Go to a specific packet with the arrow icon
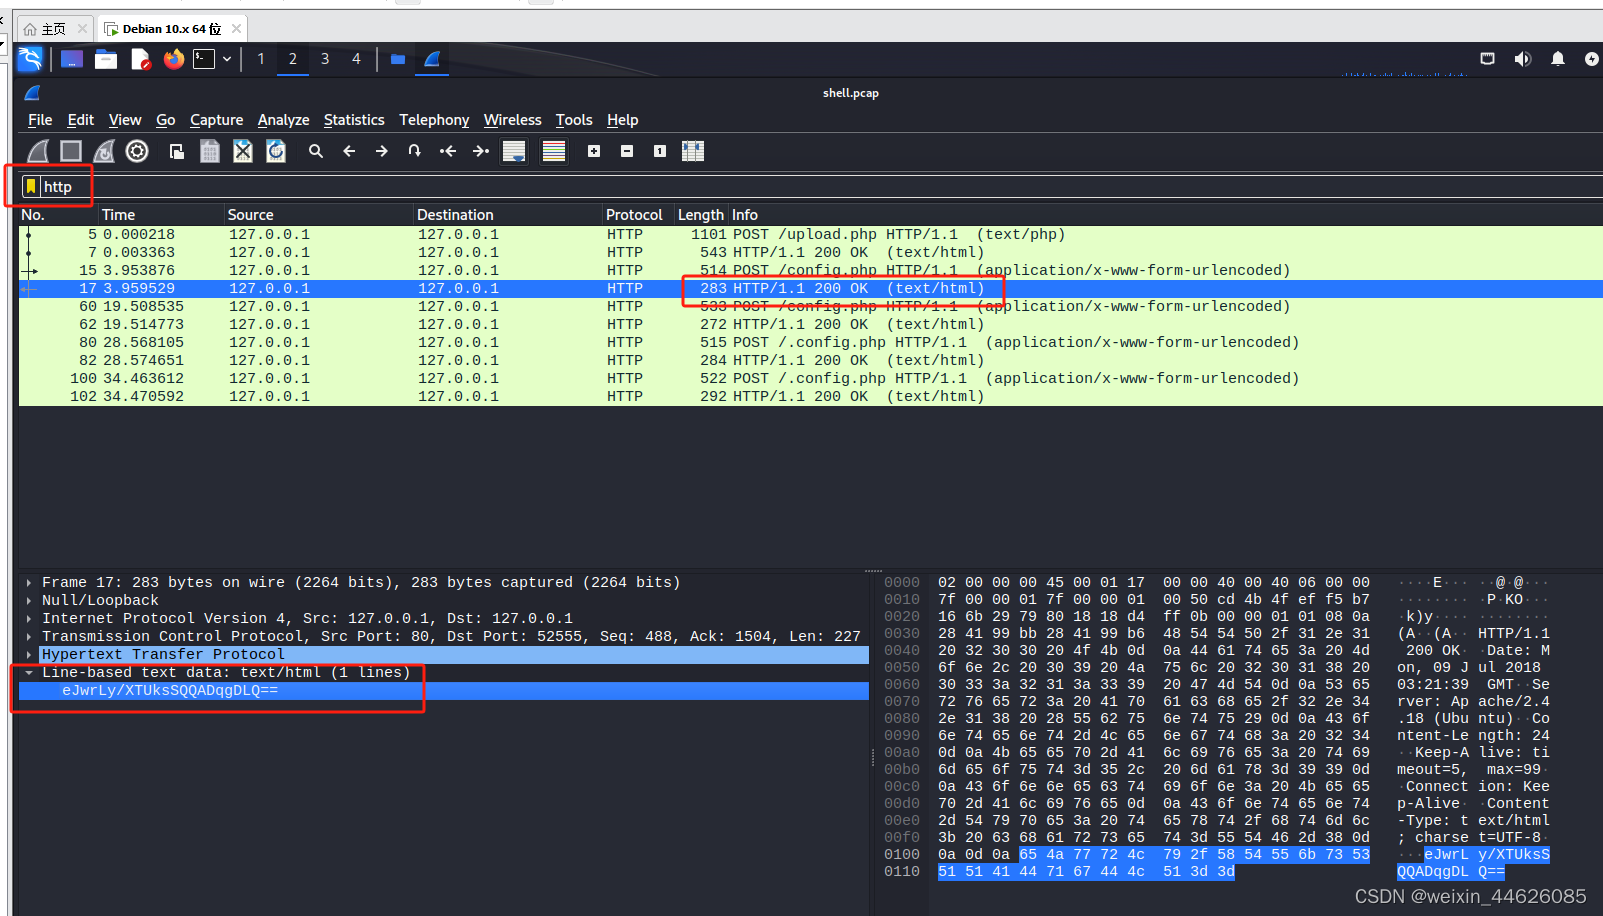 pos(414,151)
